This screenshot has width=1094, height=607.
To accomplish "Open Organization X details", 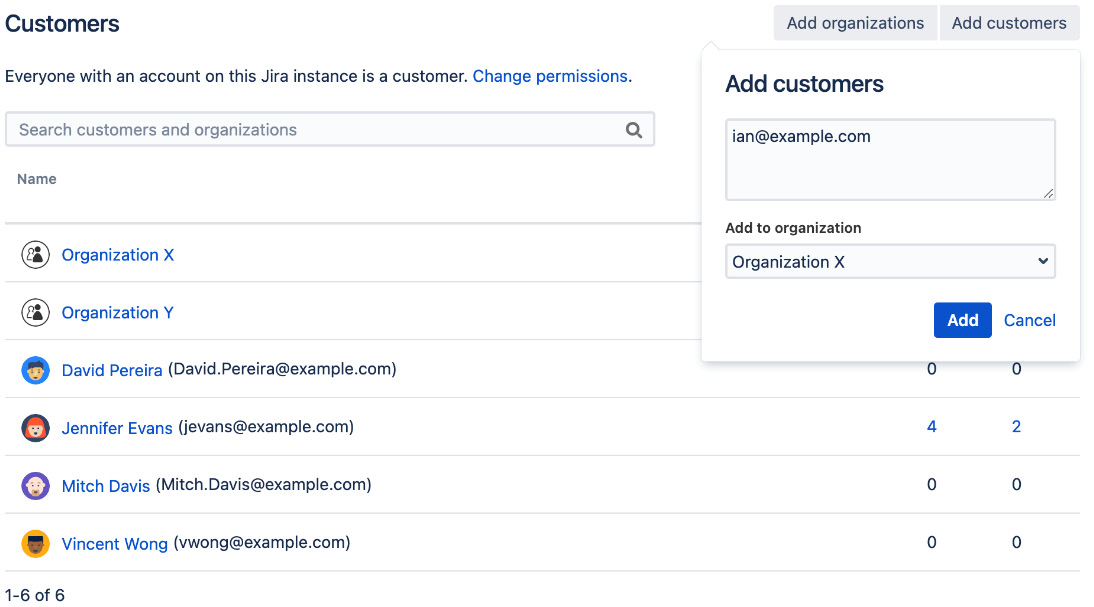I will (117, 254).
